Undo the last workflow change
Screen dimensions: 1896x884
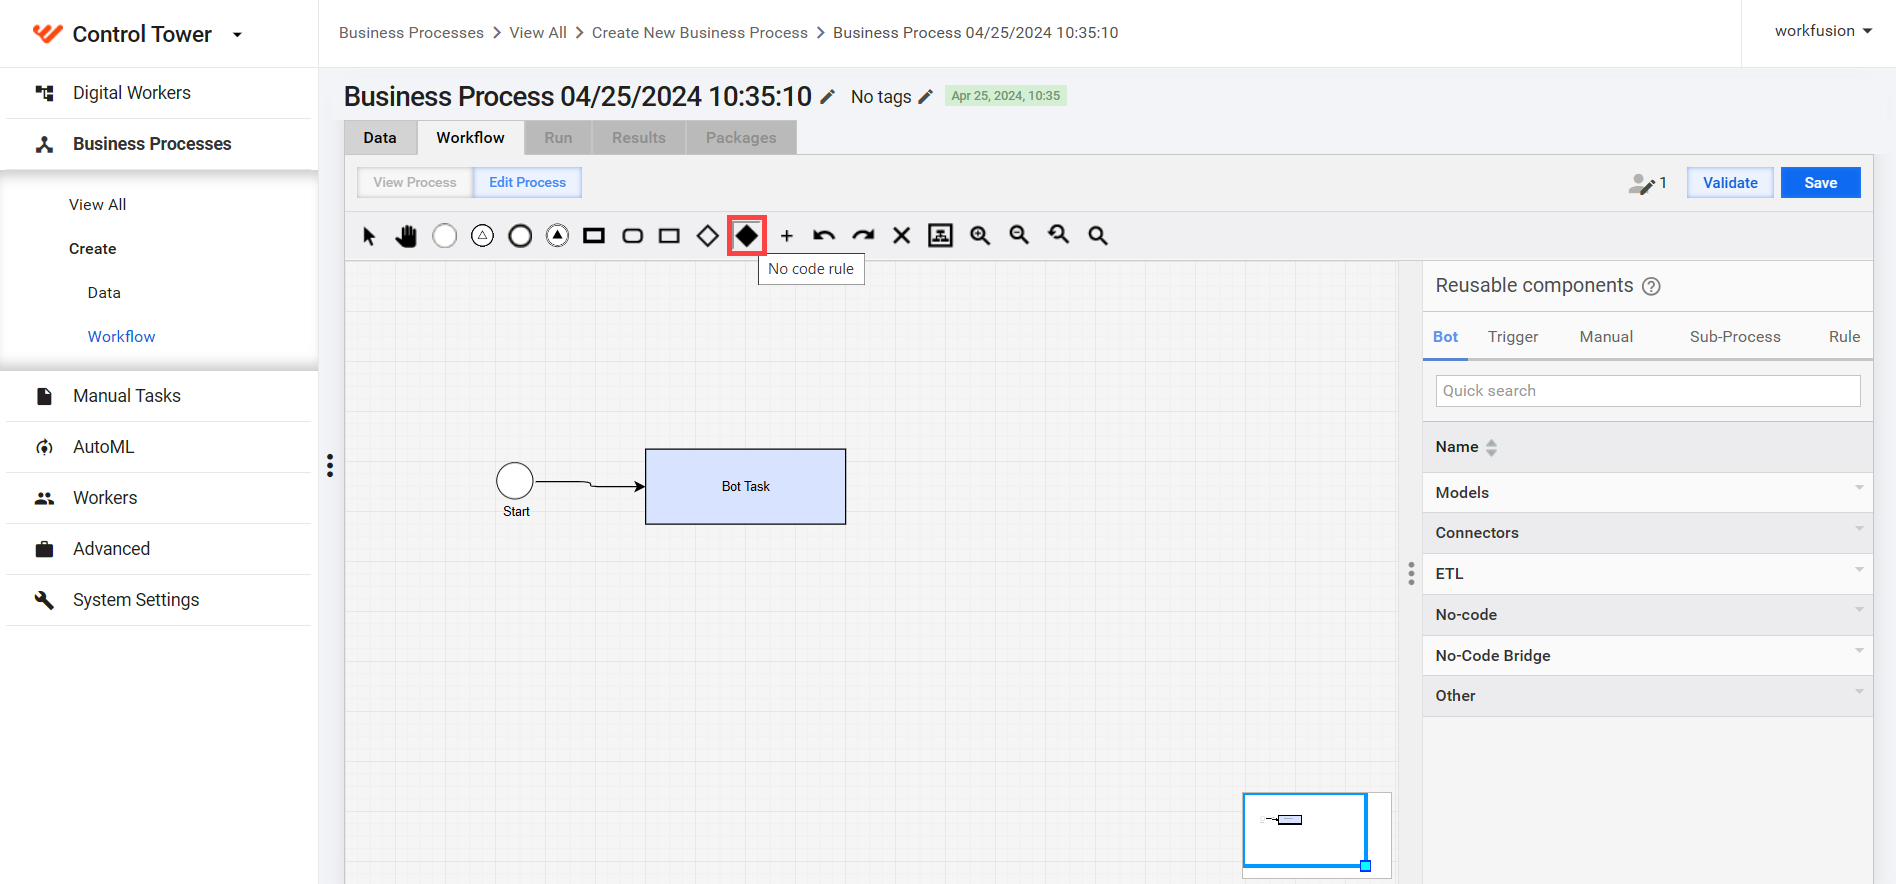(824, 236)
